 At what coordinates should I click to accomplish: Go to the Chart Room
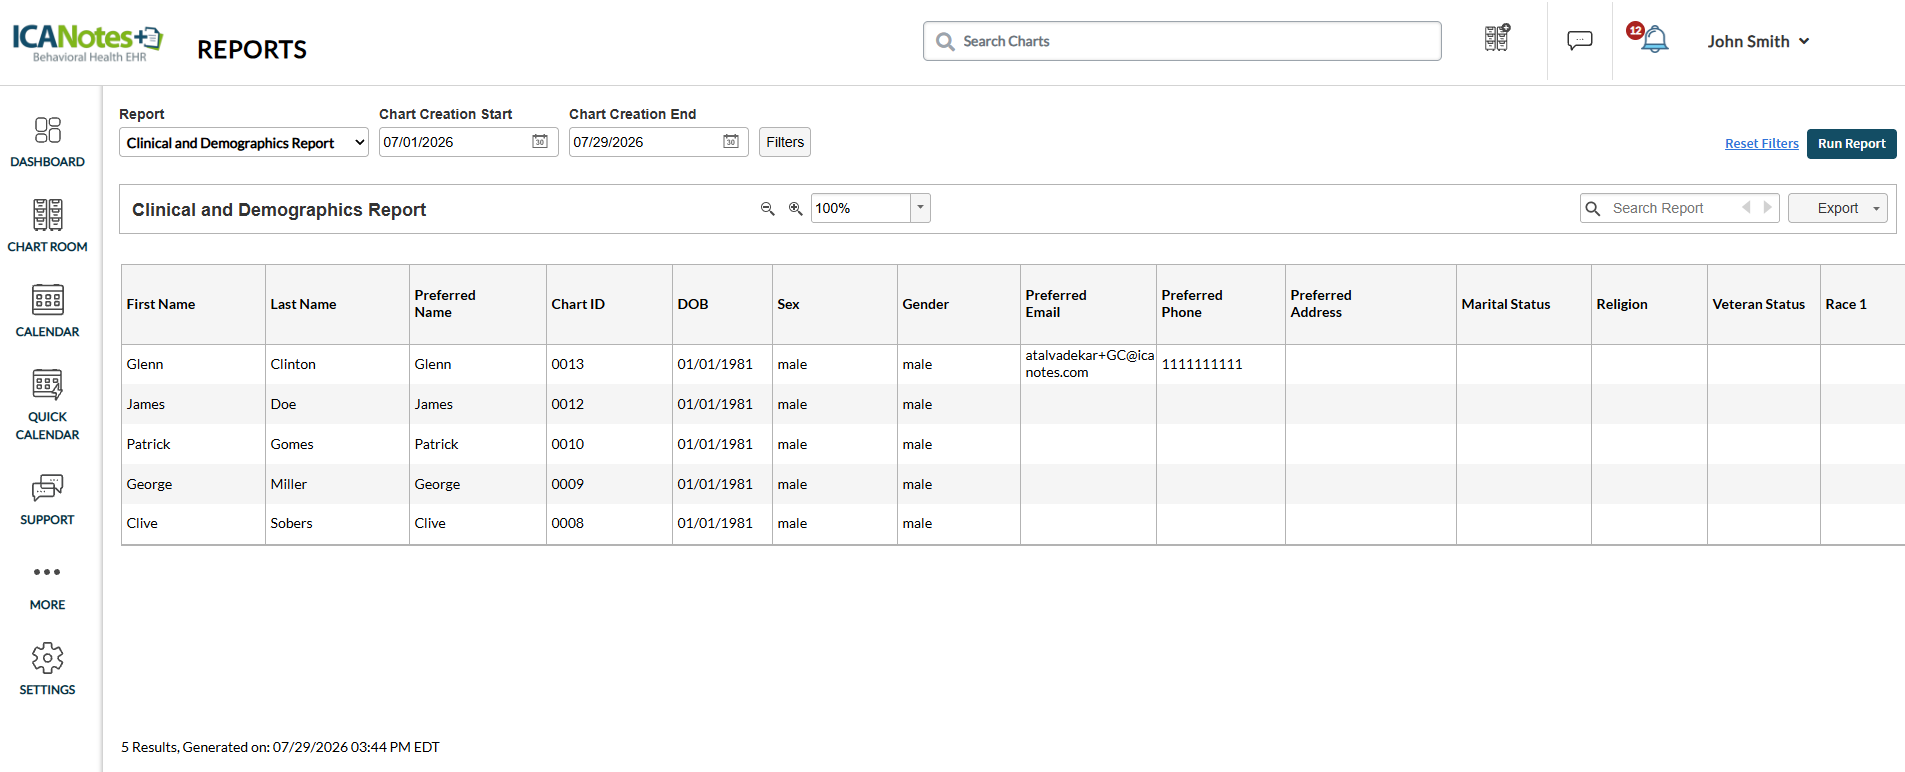[x=47, y=226]
